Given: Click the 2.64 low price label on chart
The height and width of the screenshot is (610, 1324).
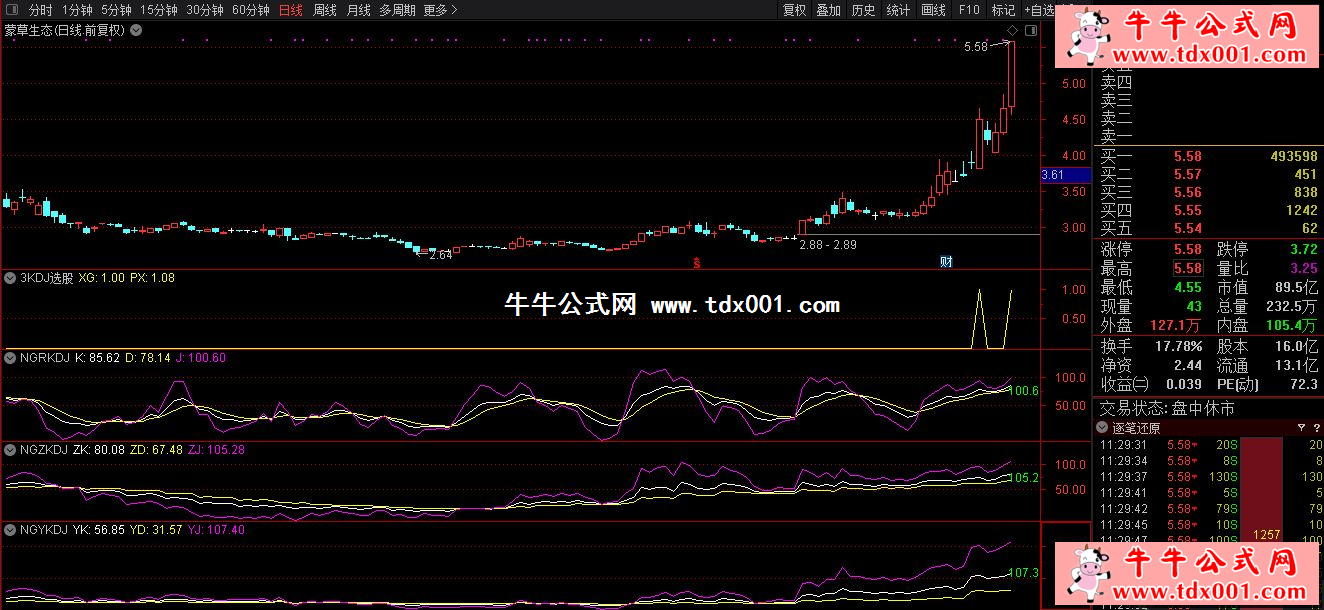Looking at the screenshot, I should pyautogui.click(x=440, y=255).
